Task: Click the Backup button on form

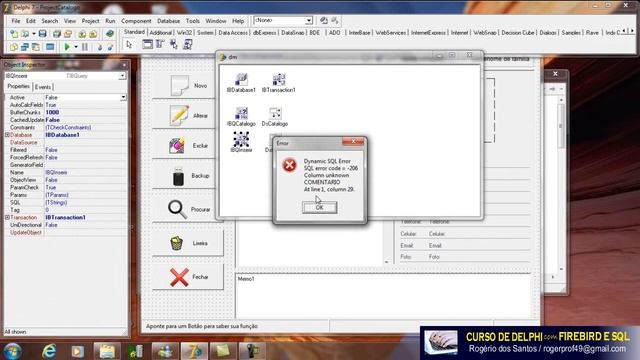Action: [188, 176]
